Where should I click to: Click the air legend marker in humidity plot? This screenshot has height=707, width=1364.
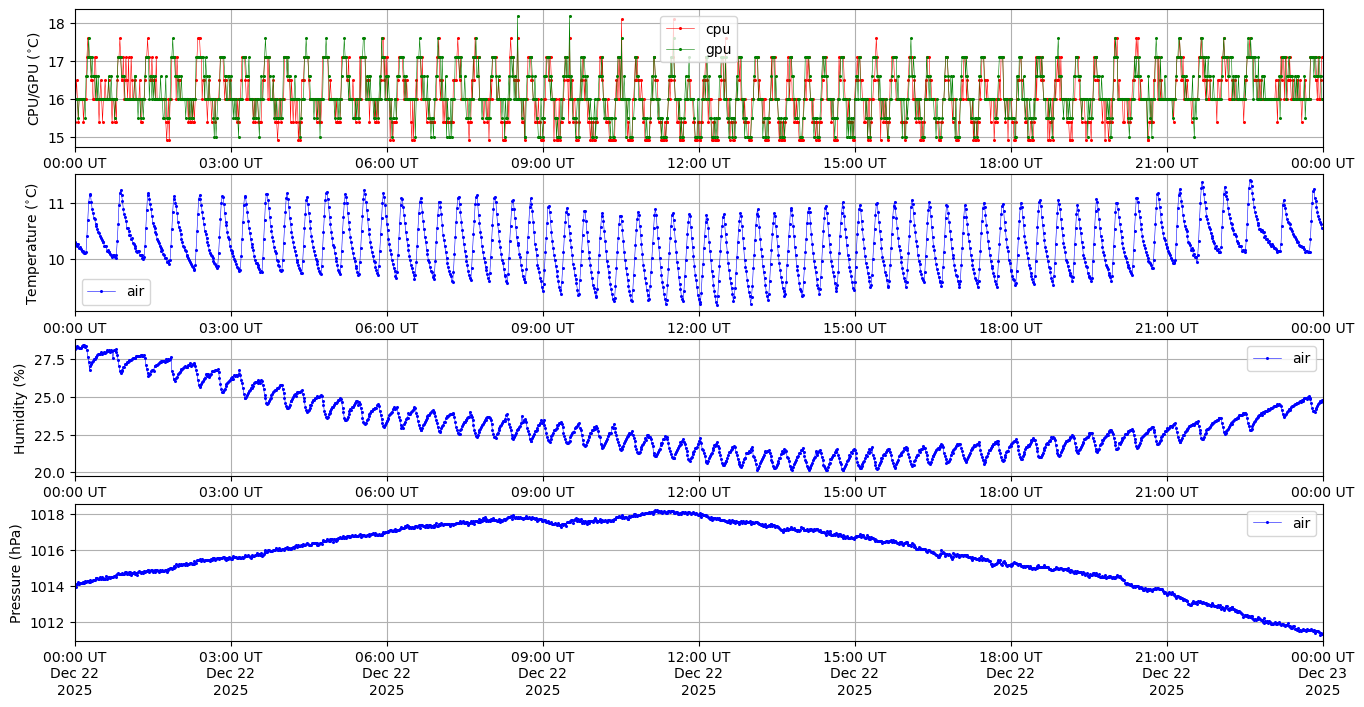click(x=1267, y=358)
